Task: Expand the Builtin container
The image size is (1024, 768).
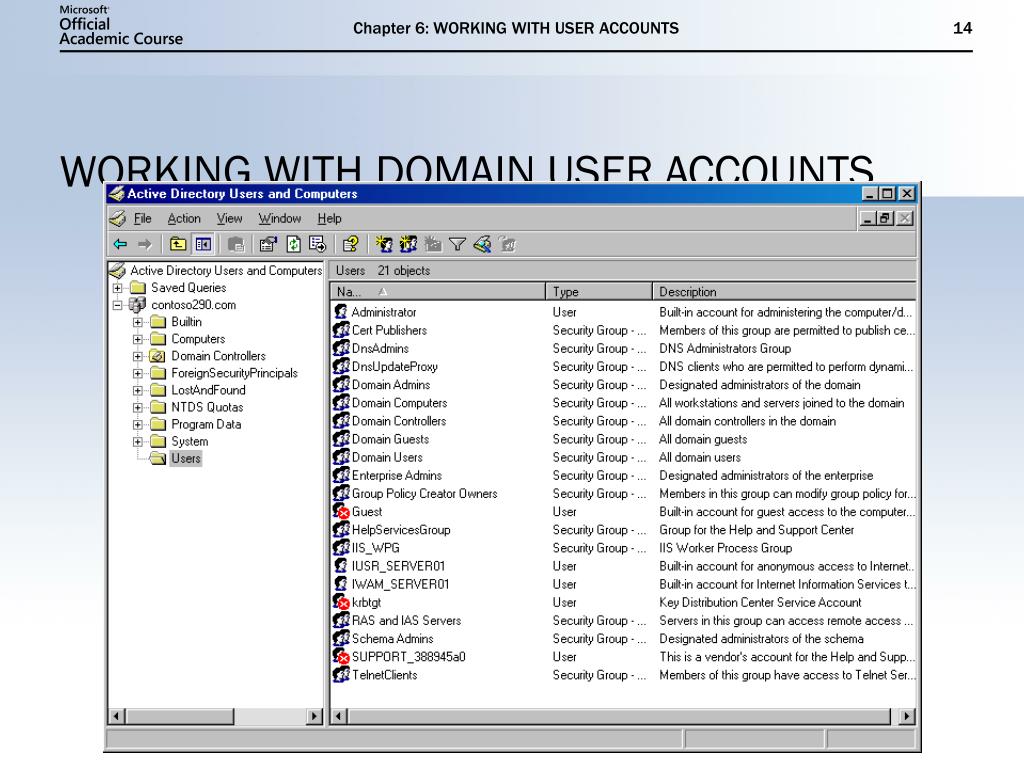Action: coord(137,322)
